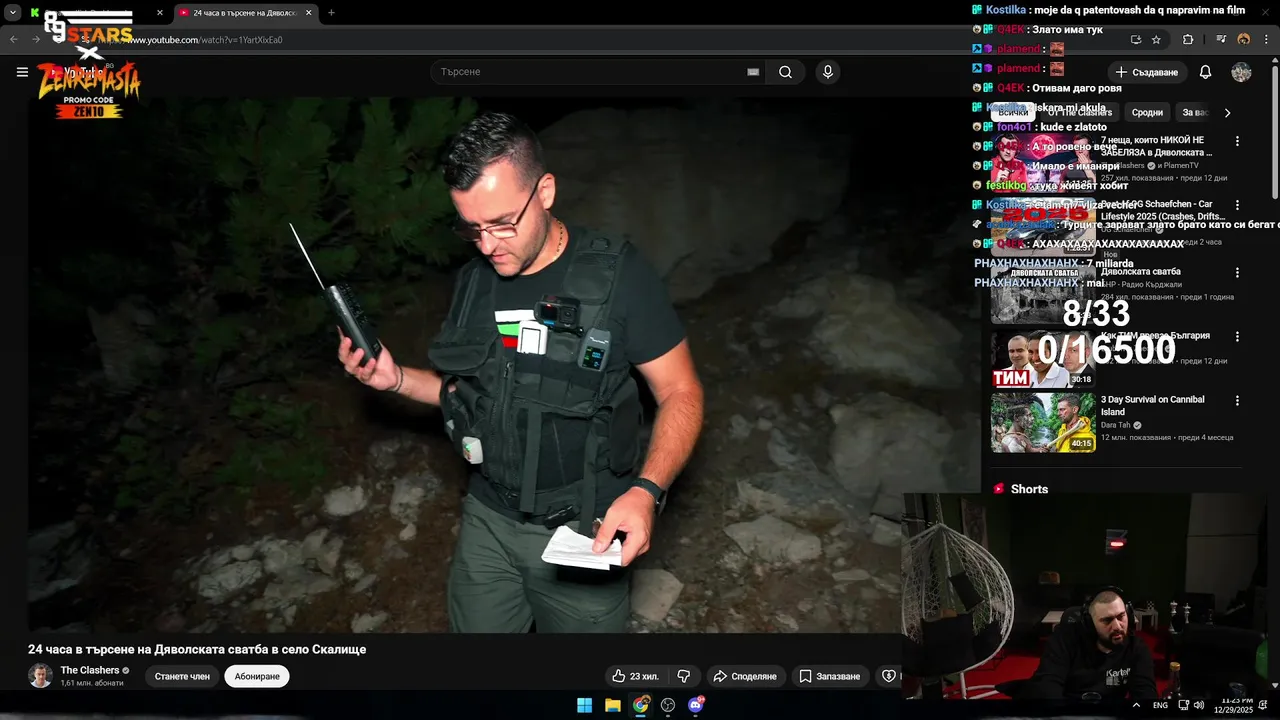Open Chrome from the taskbar
1280x720 pixels.
(x=641, y=705)
